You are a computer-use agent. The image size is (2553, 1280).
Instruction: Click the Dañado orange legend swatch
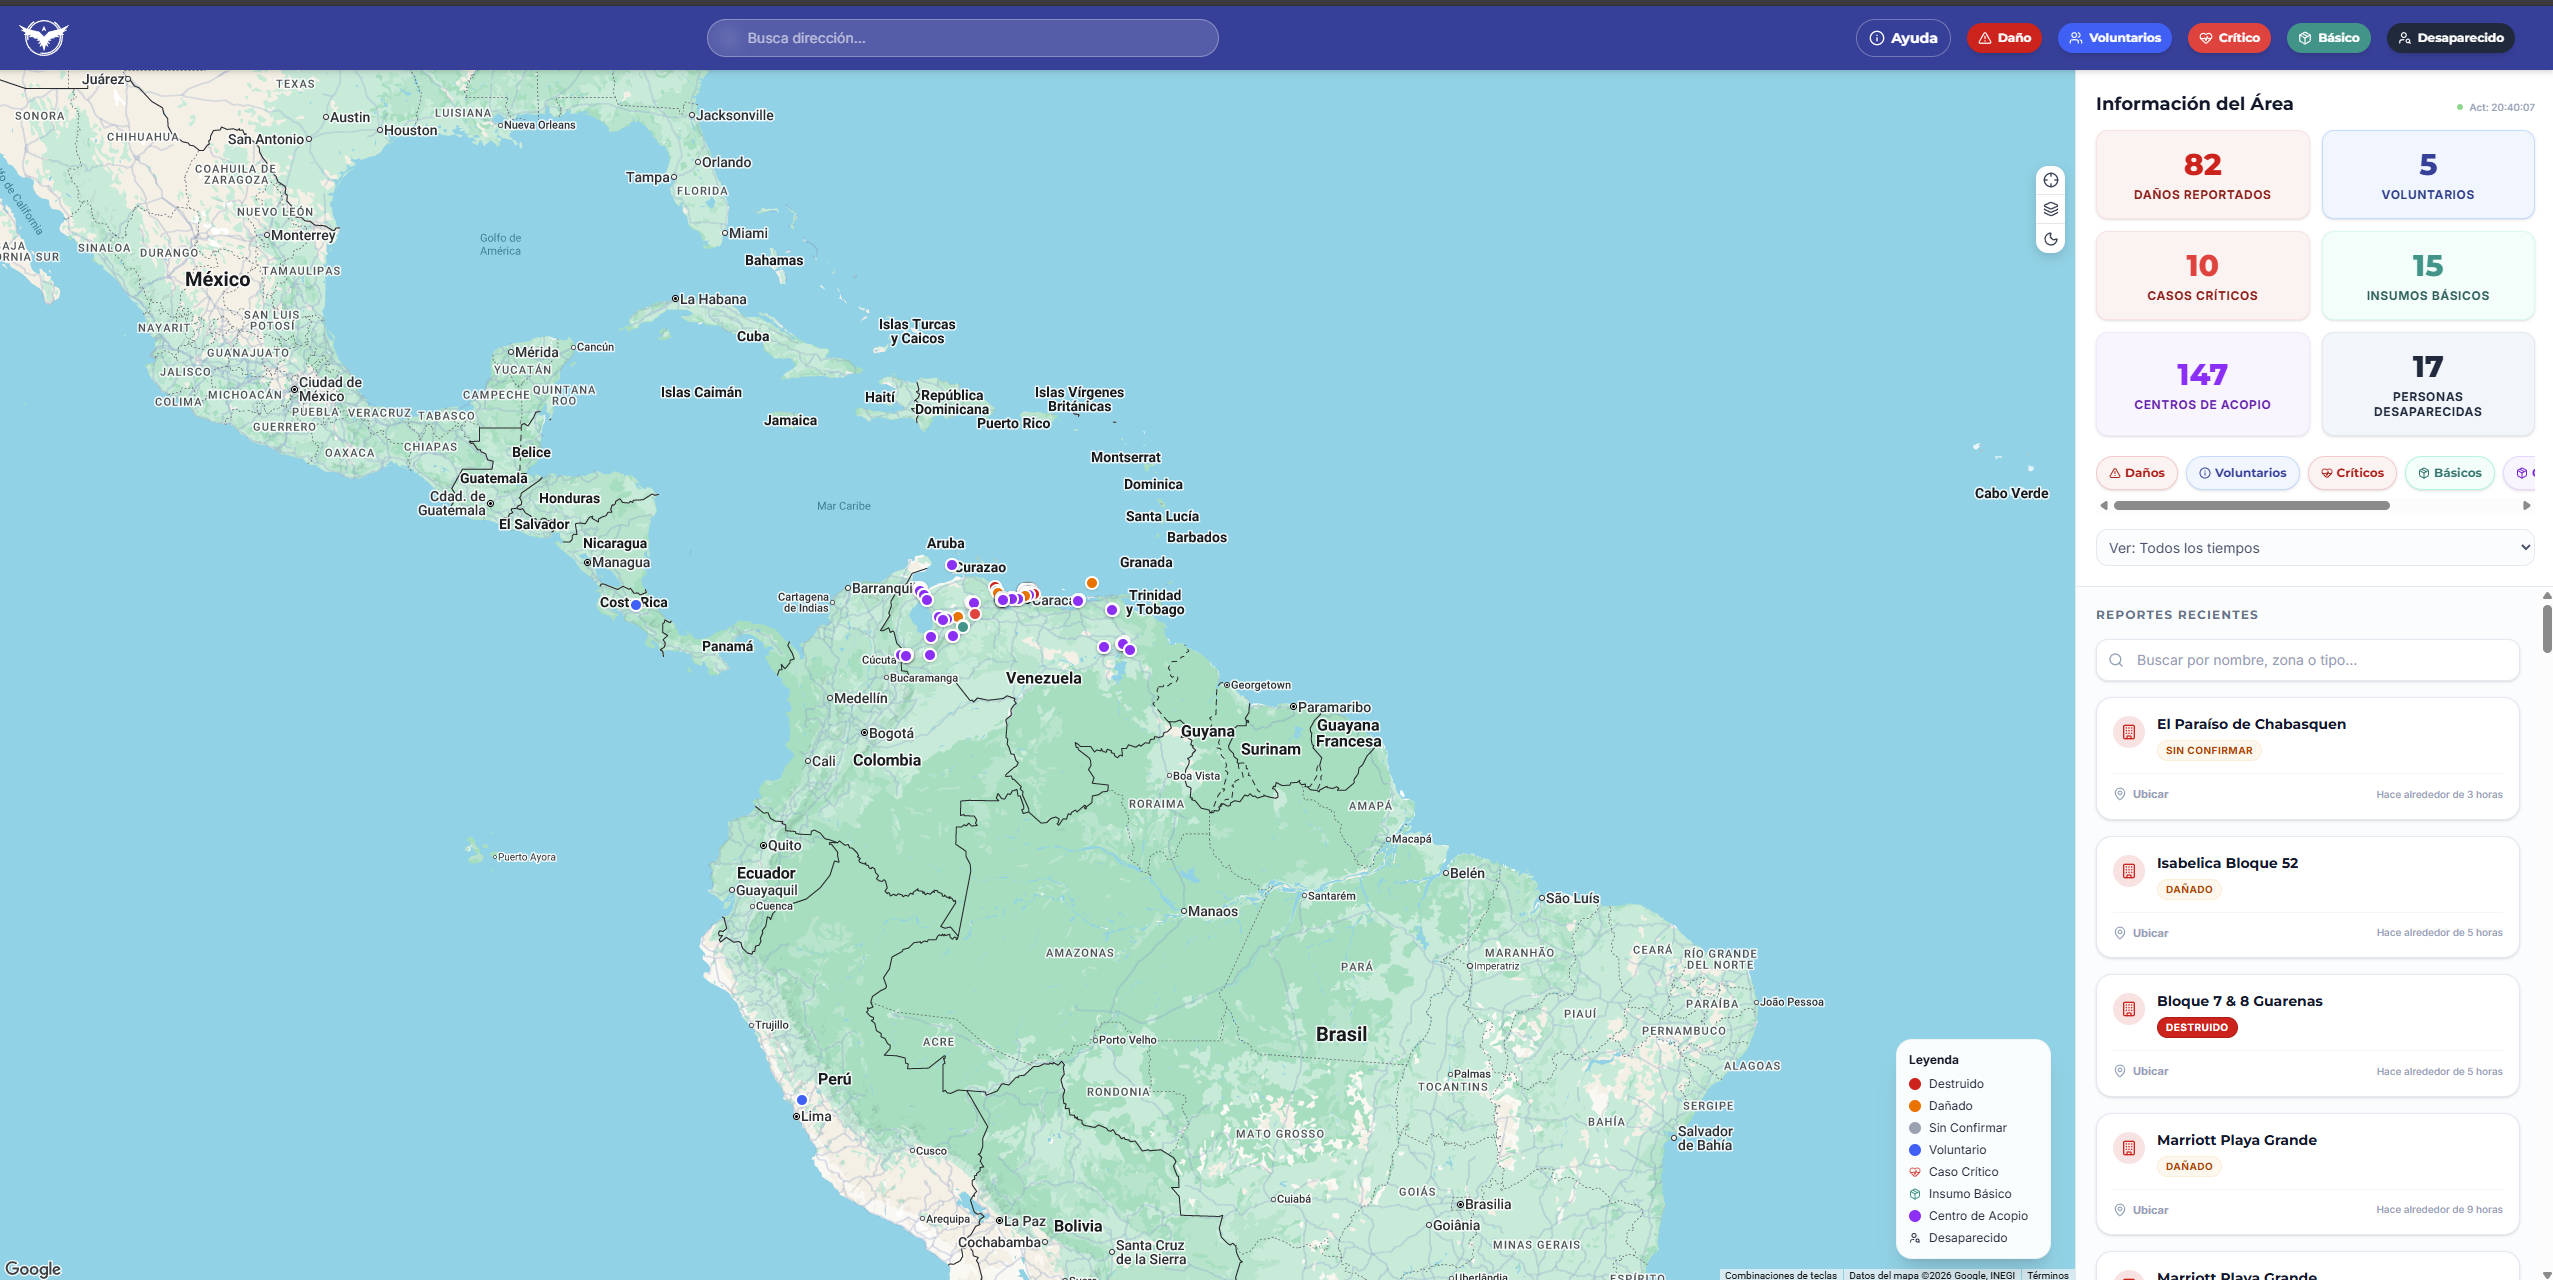click(x=1915, y=1106)
